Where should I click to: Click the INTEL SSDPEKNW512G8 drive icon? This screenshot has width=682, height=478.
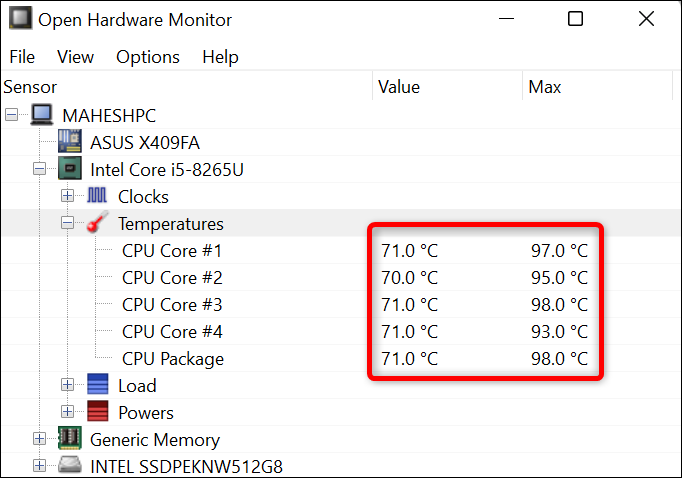pos(69,466)
